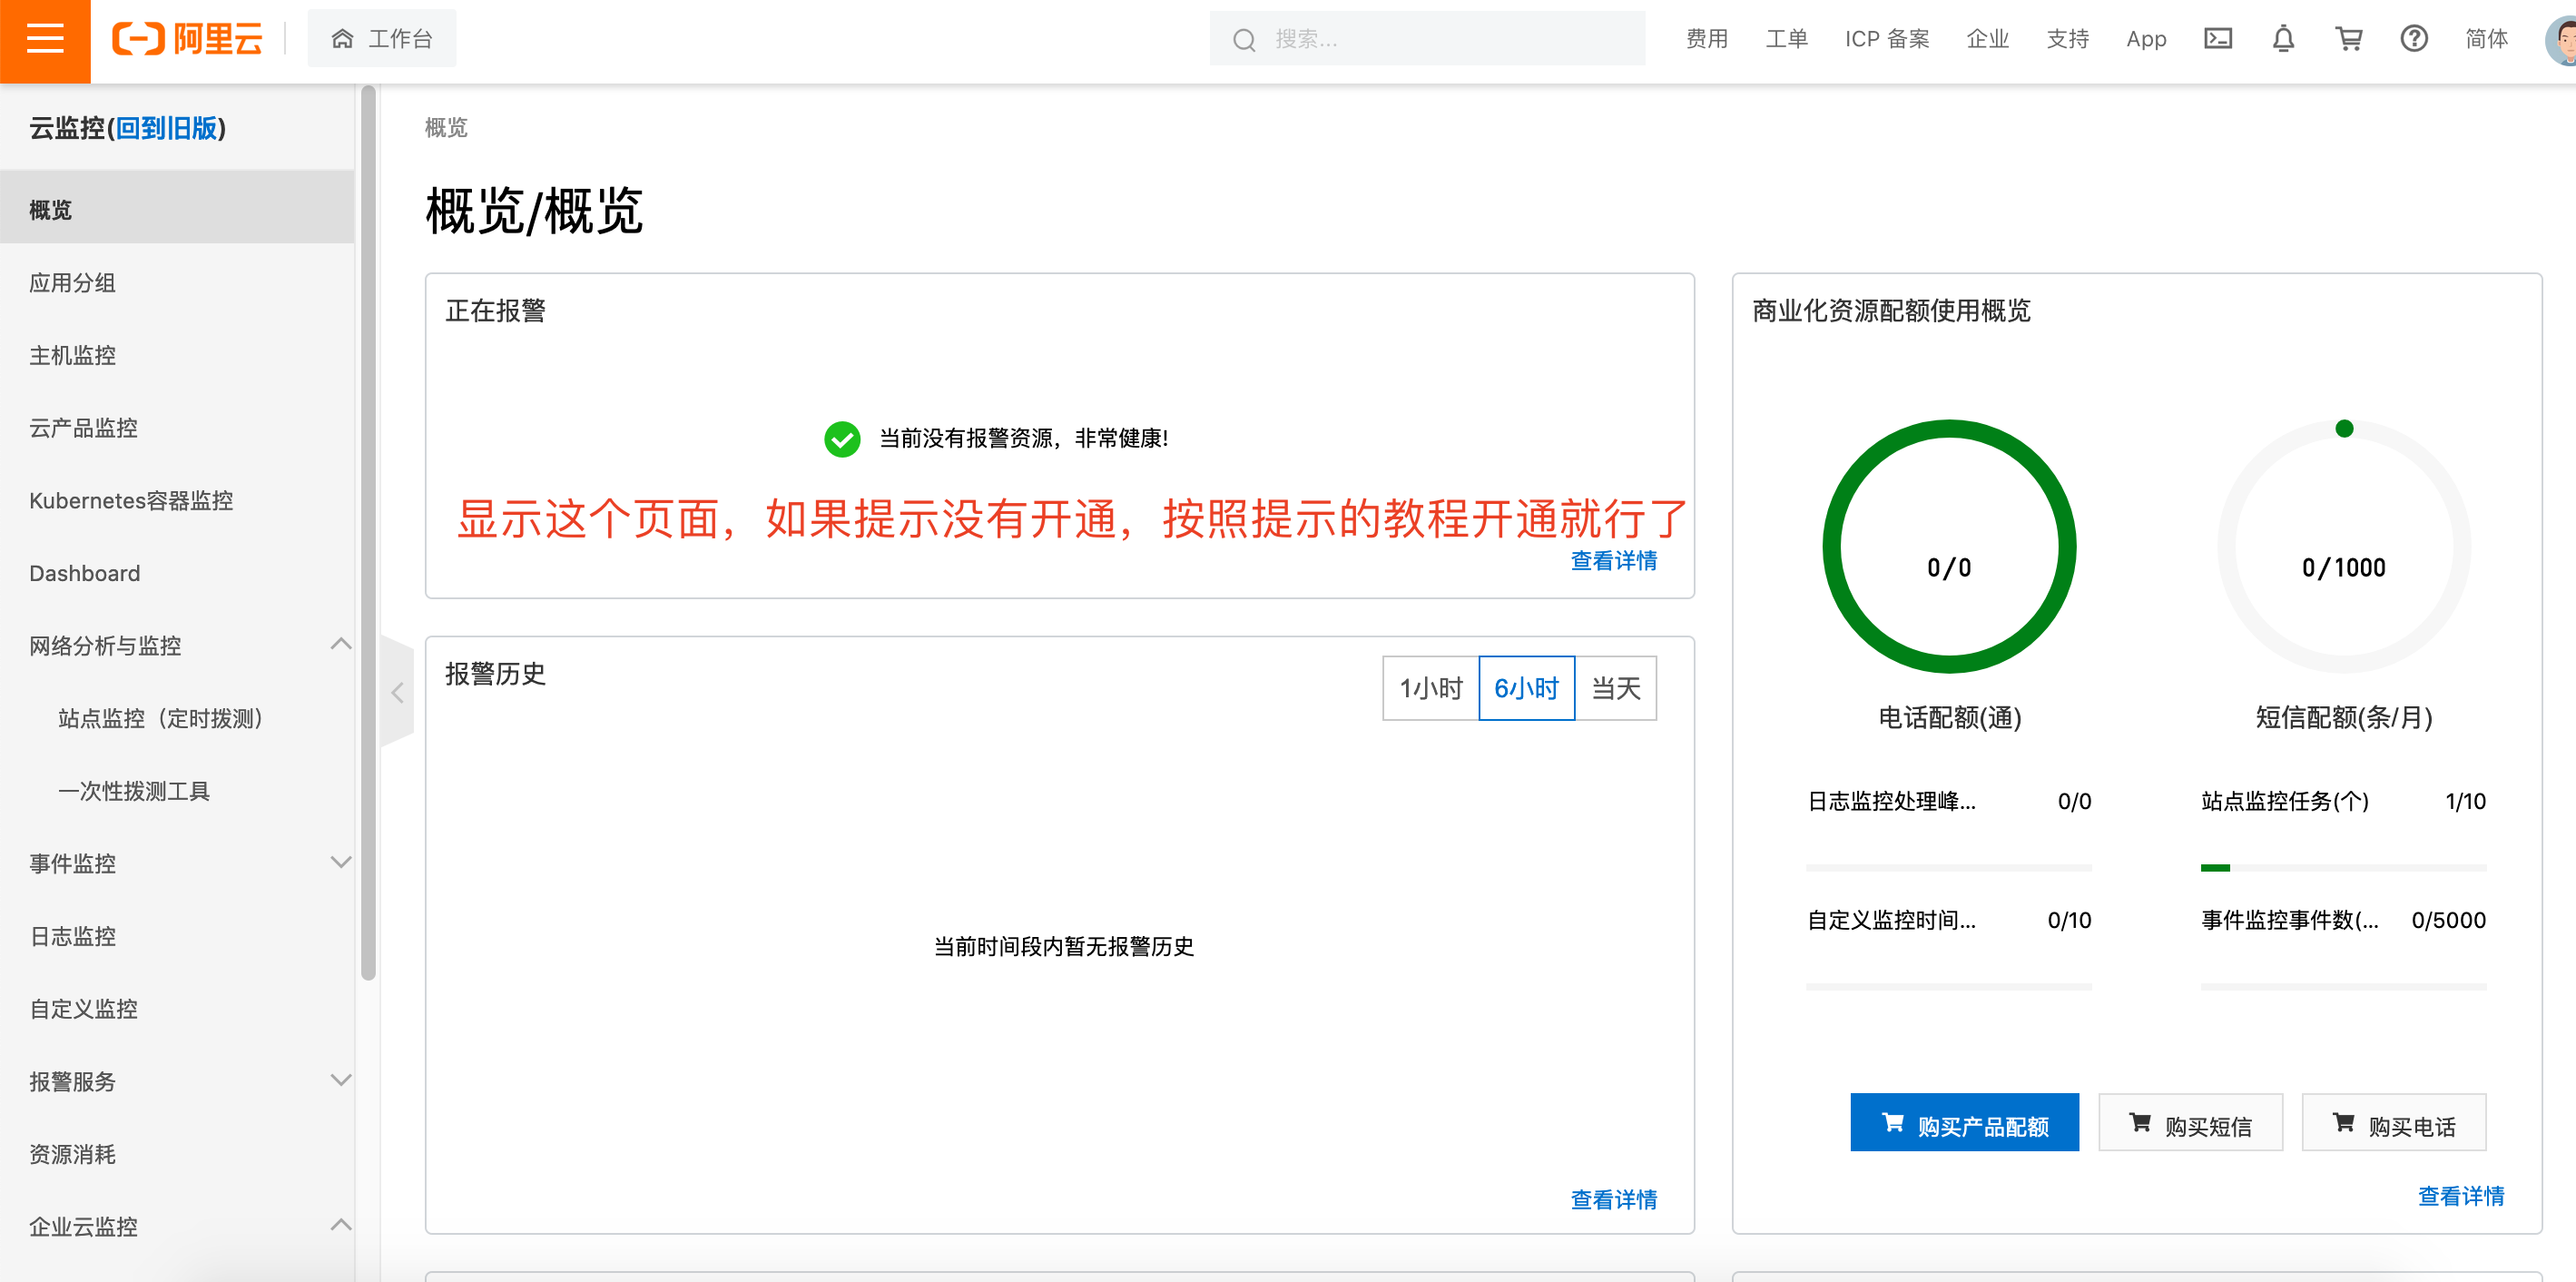Open the help question mark icon

[x=2414, y=39]
